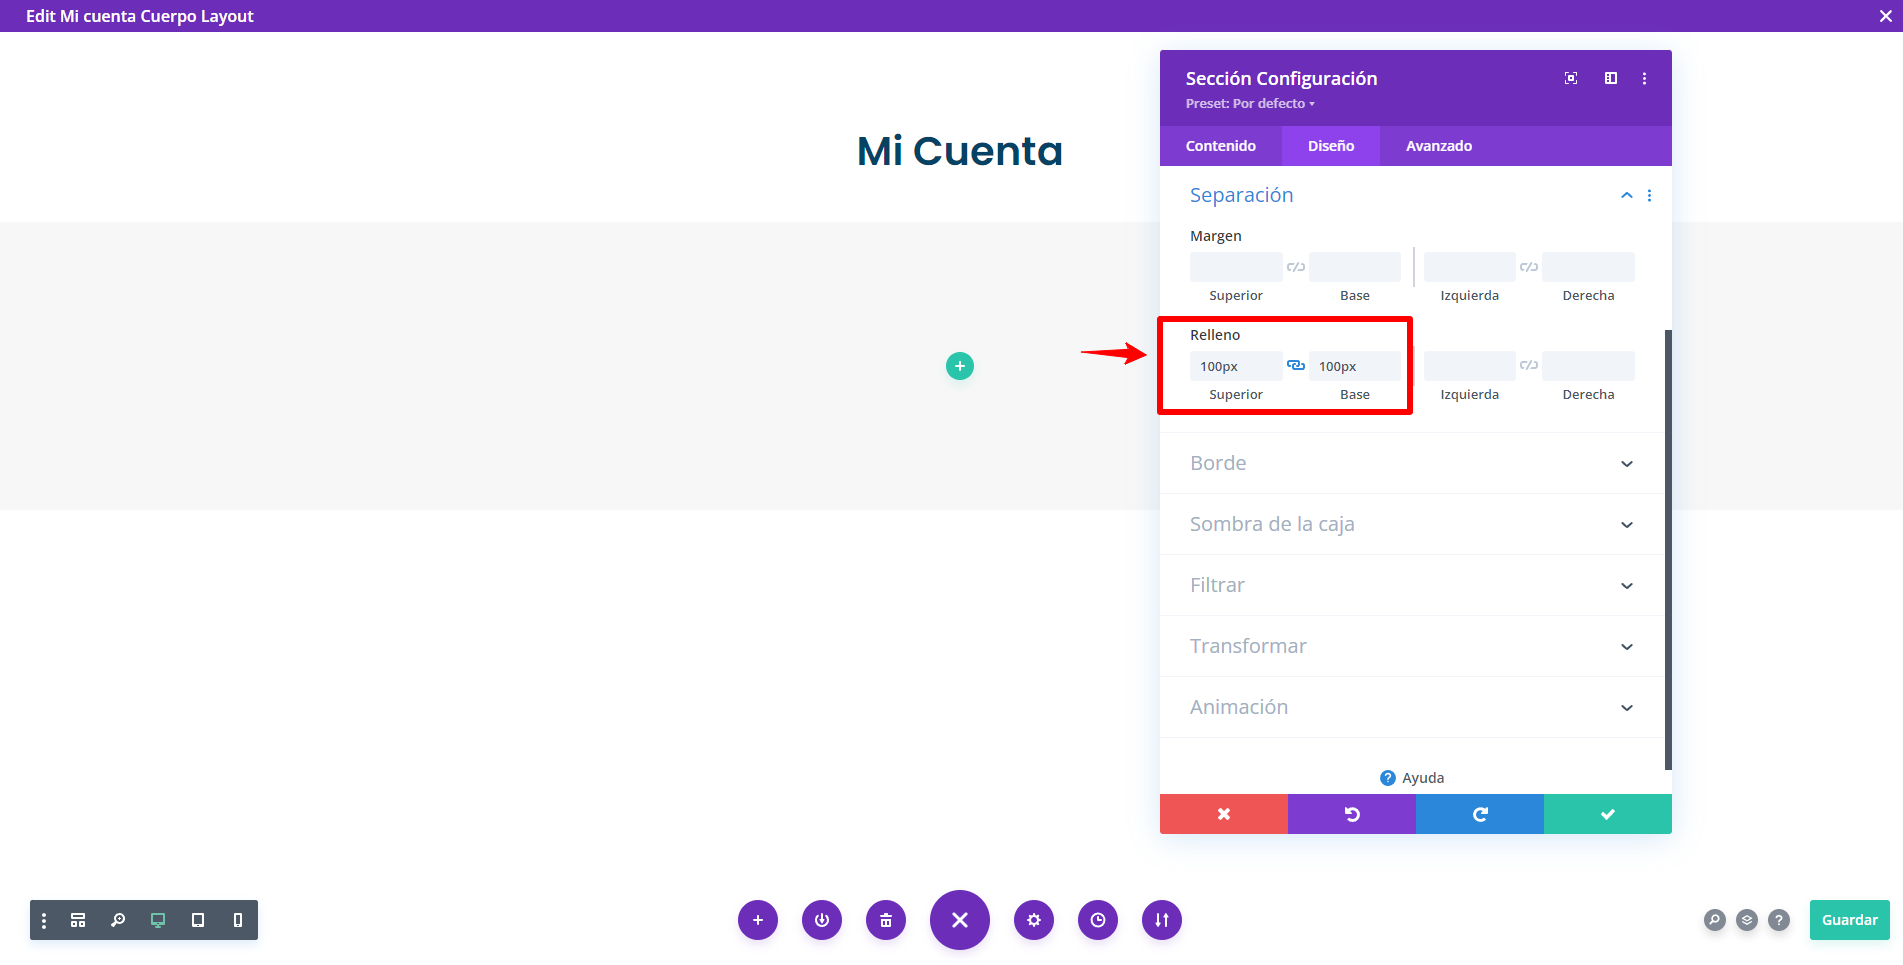
Task: Clear layout with trash button
Action: (886, 920)
